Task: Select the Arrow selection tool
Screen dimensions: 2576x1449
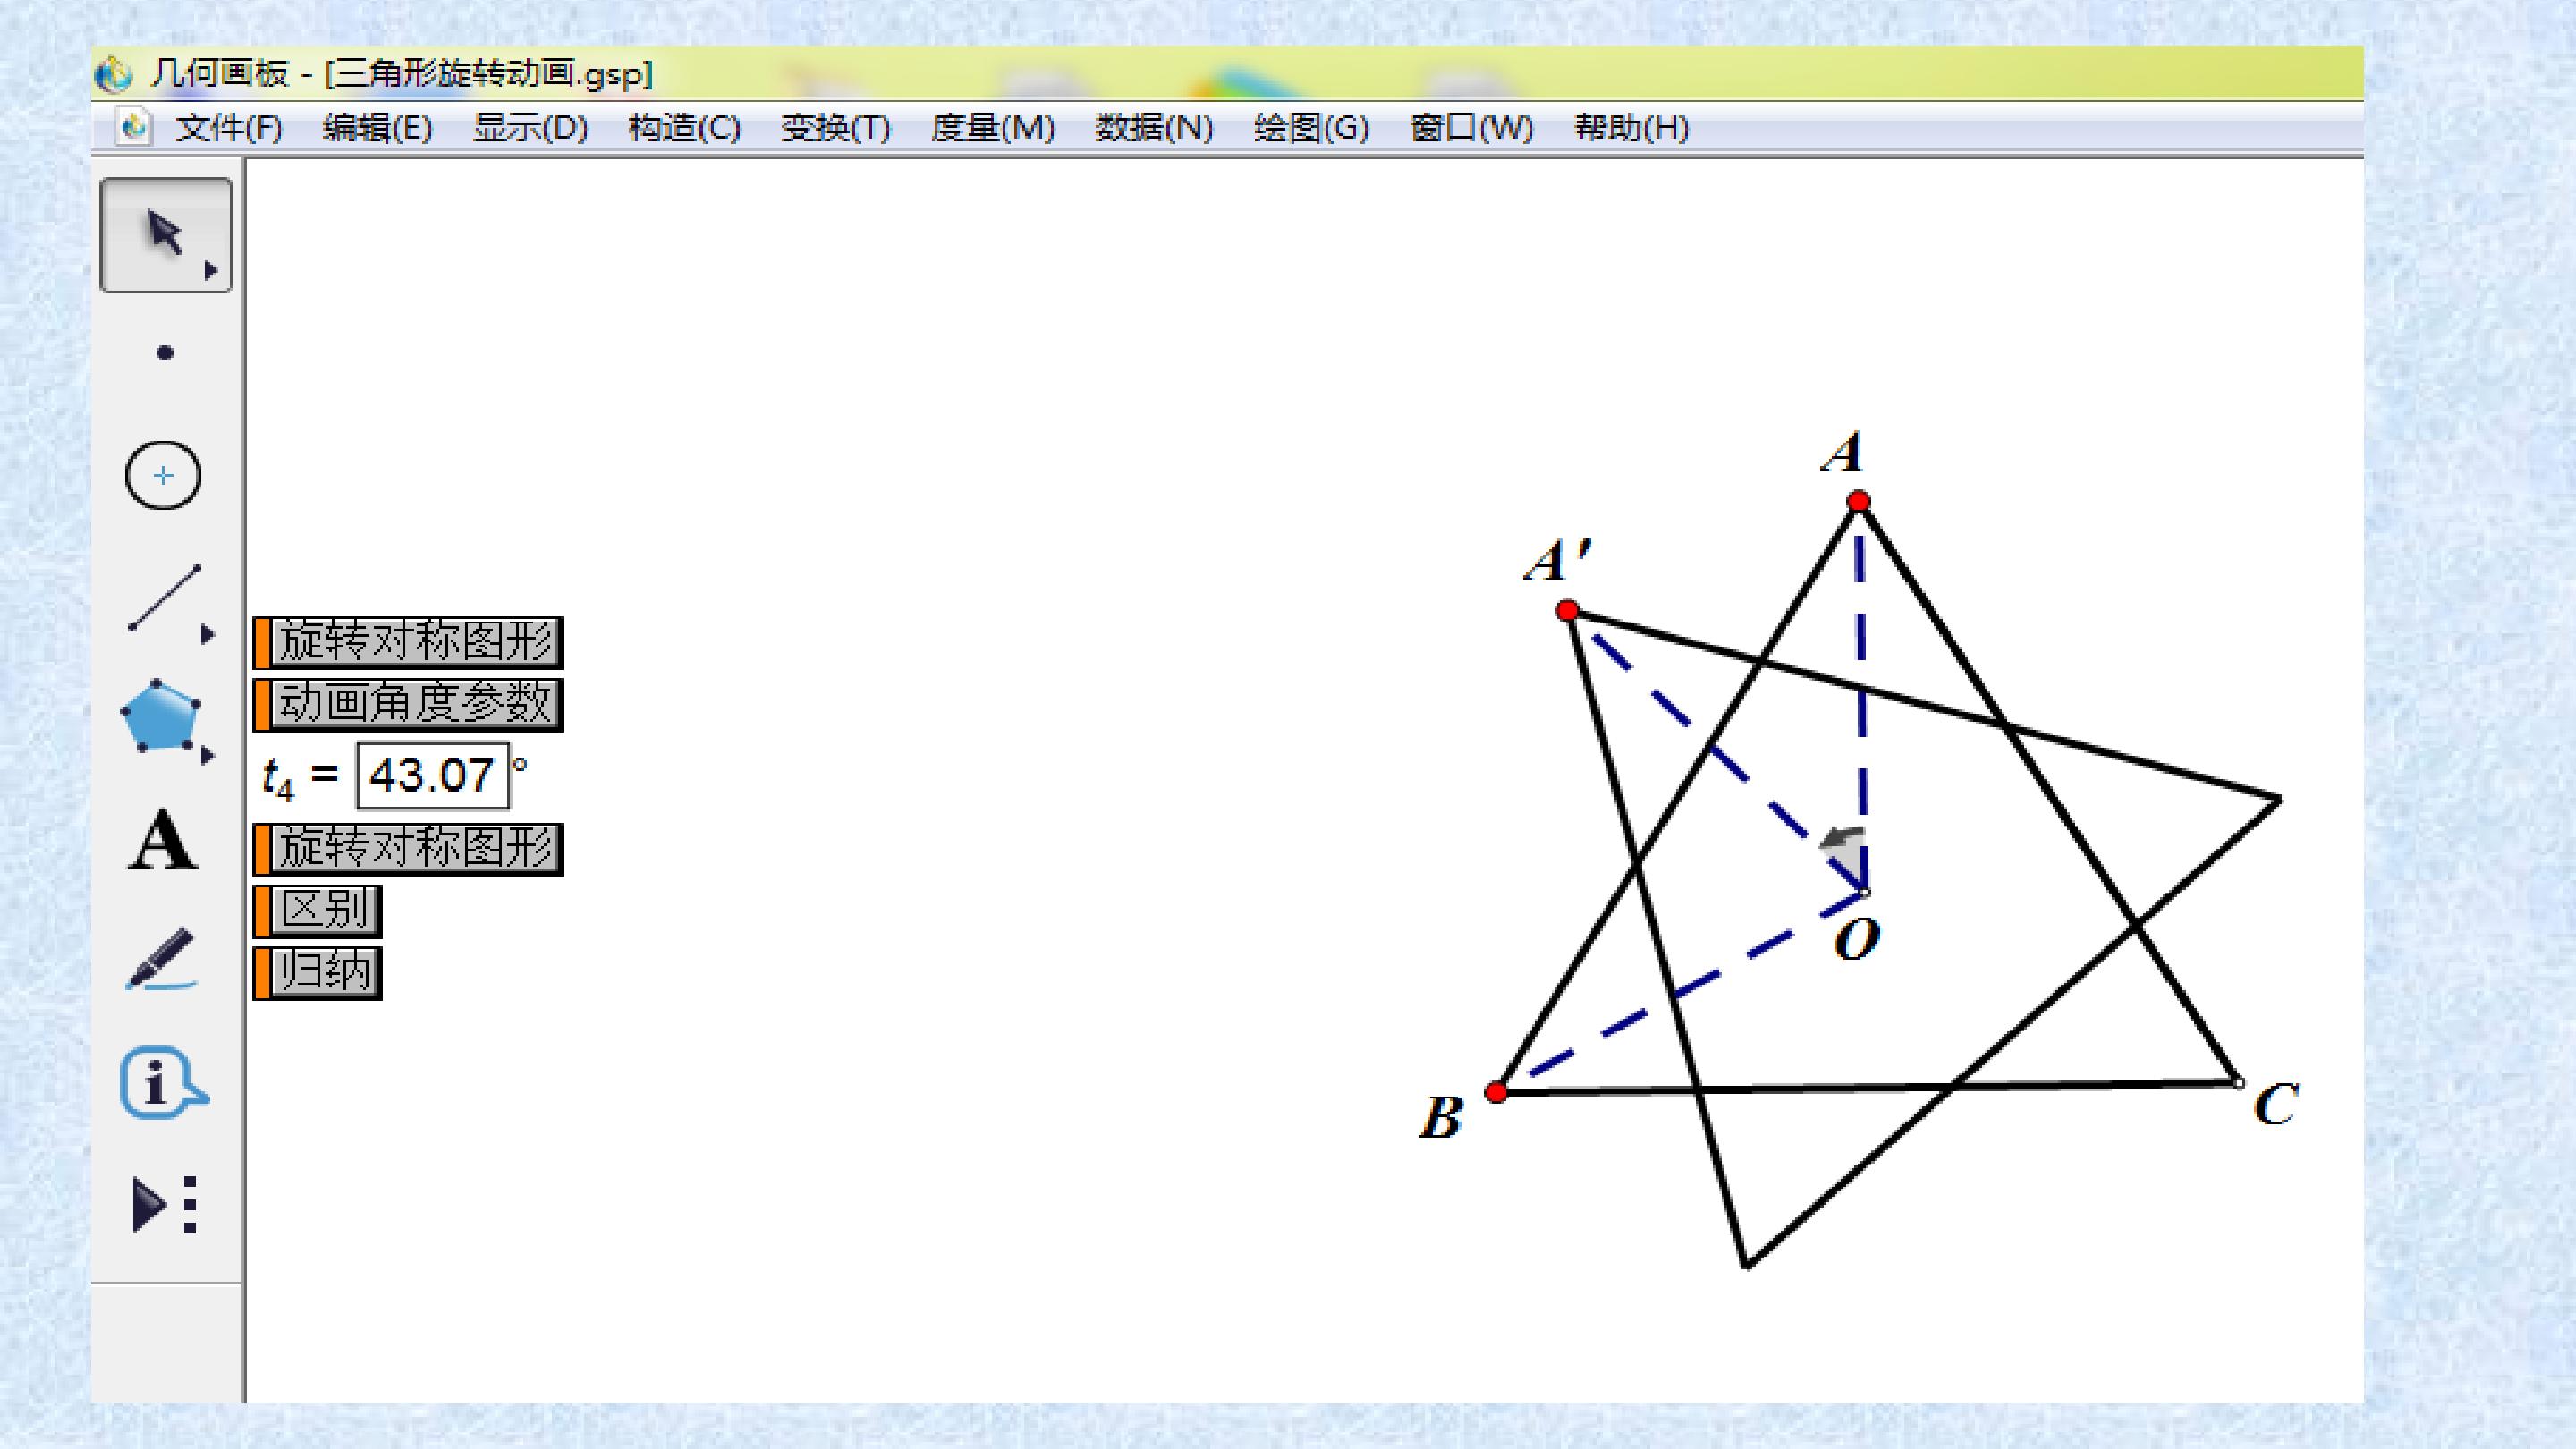Action: [x=164, y=234]
